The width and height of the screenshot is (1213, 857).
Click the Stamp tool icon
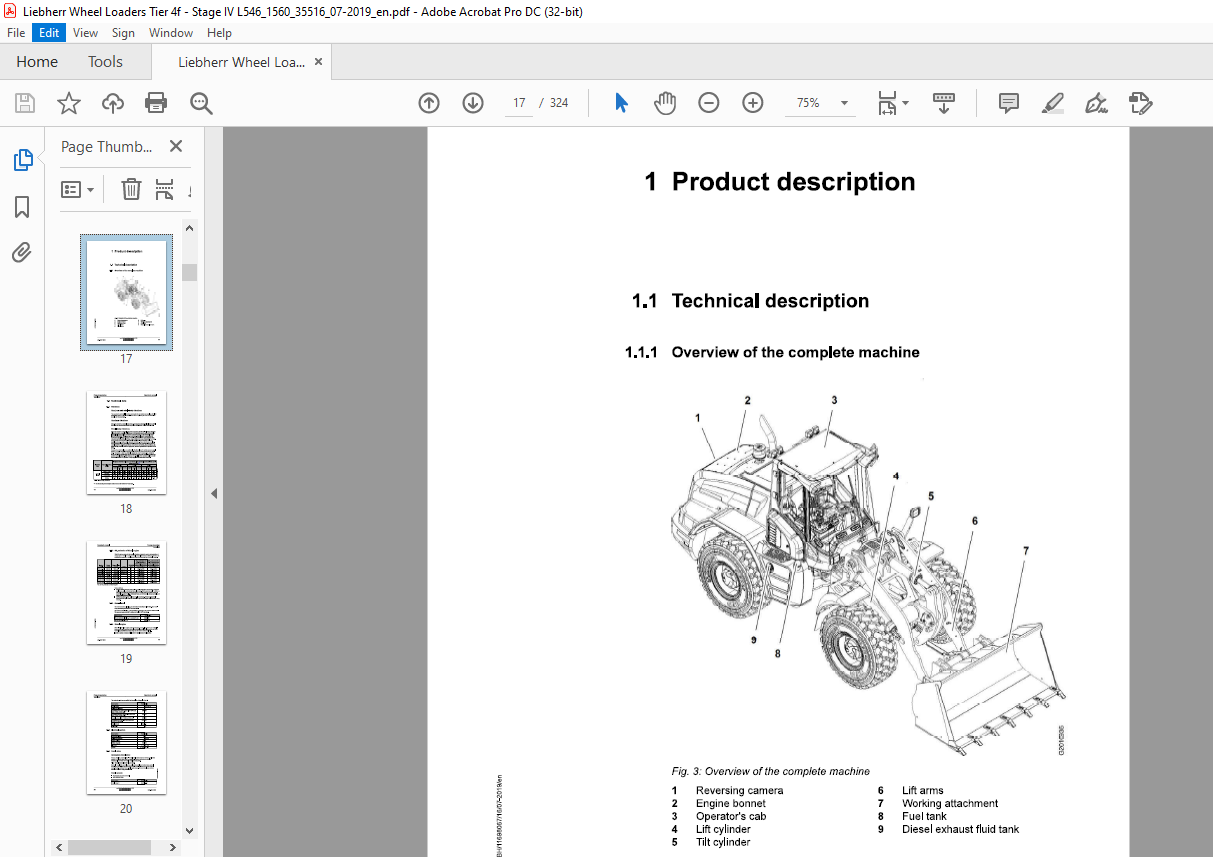coord(1141,103)
